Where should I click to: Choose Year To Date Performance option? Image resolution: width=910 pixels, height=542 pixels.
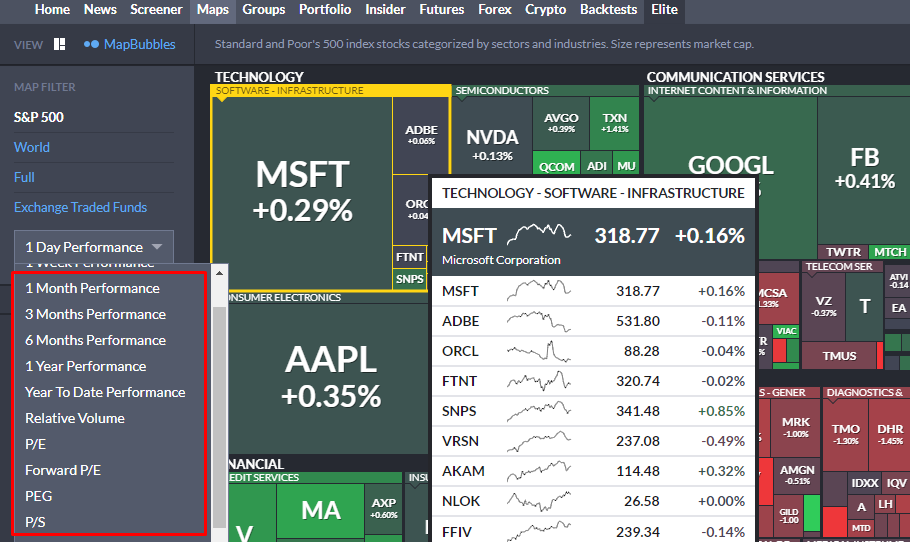pos(105,392)
